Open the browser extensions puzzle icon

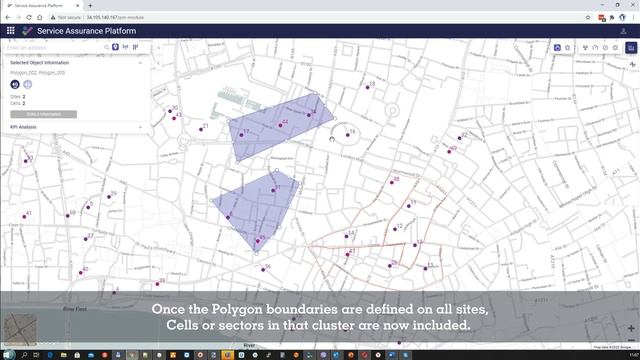pos(612,18)
